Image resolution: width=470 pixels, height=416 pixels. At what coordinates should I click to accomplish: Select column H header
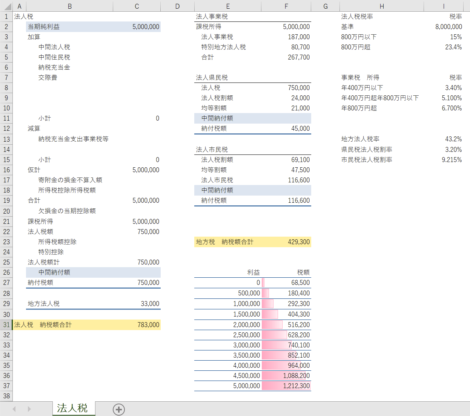382,6
